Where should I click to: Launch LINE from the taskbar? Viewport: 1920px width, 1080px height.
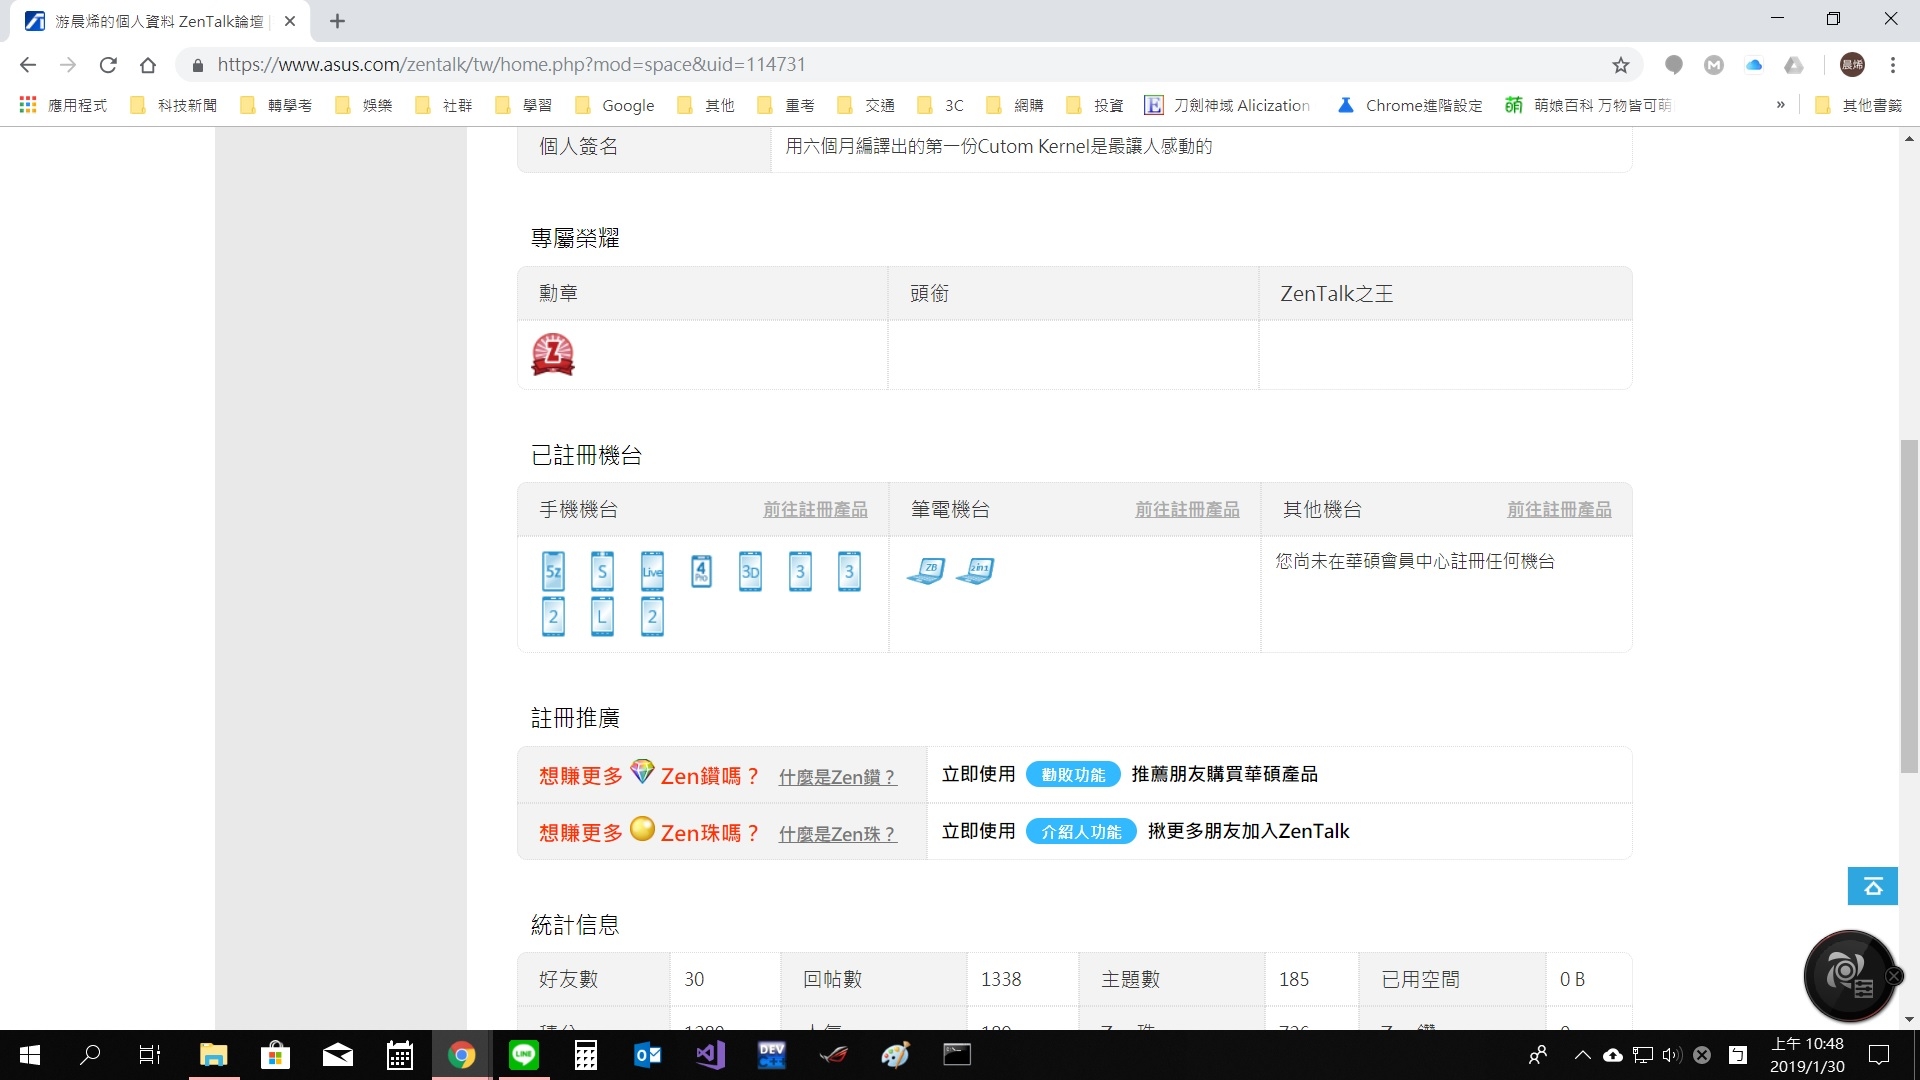(x=523, y=1055)
